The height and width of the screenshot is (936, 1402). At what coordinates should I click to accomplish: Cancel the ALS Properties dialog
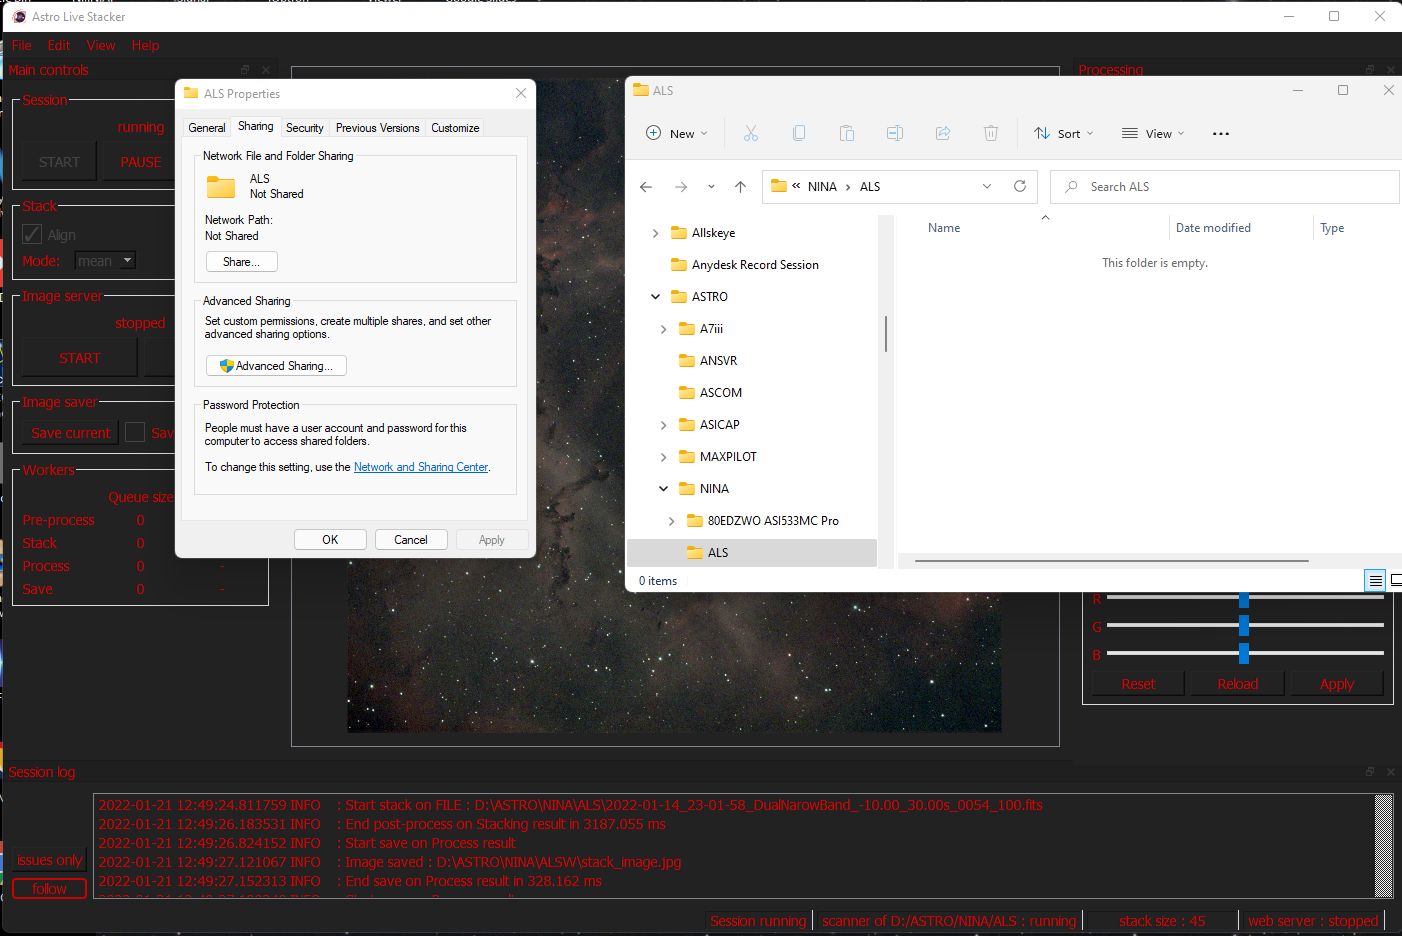411,540
